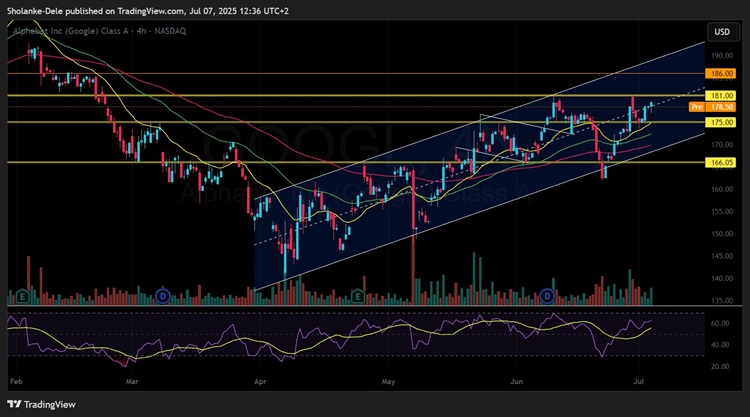Click the 135.00 price axis value
The image size is (750, 417).
(x=722, y=300)
